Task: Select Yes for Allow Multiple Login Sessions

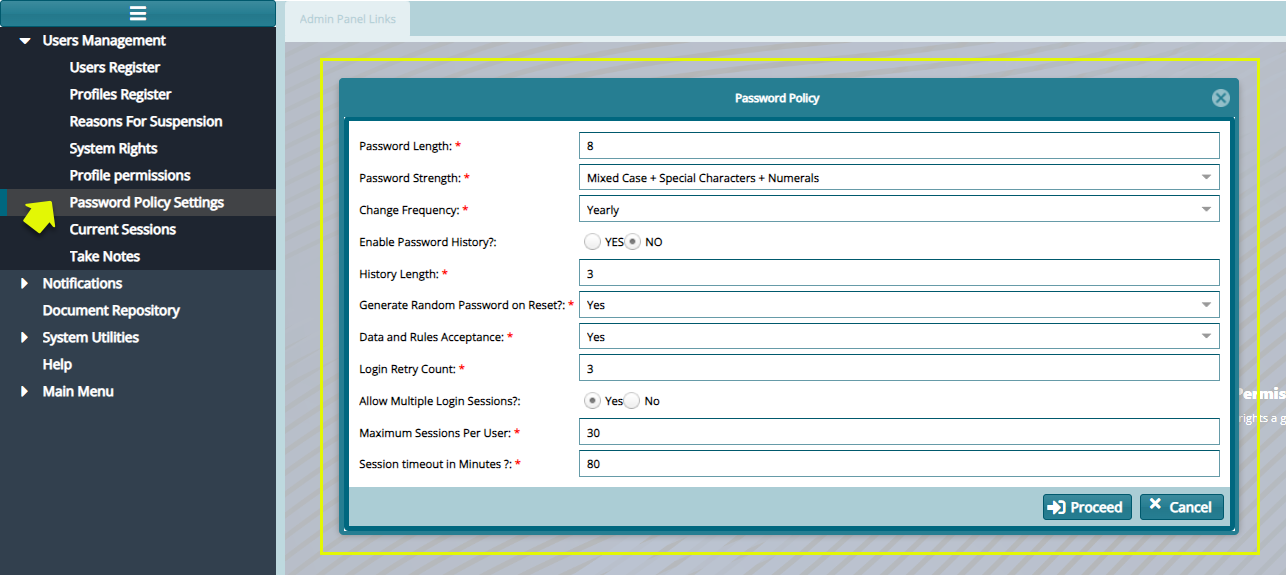Action: click(x=593, y=401)
